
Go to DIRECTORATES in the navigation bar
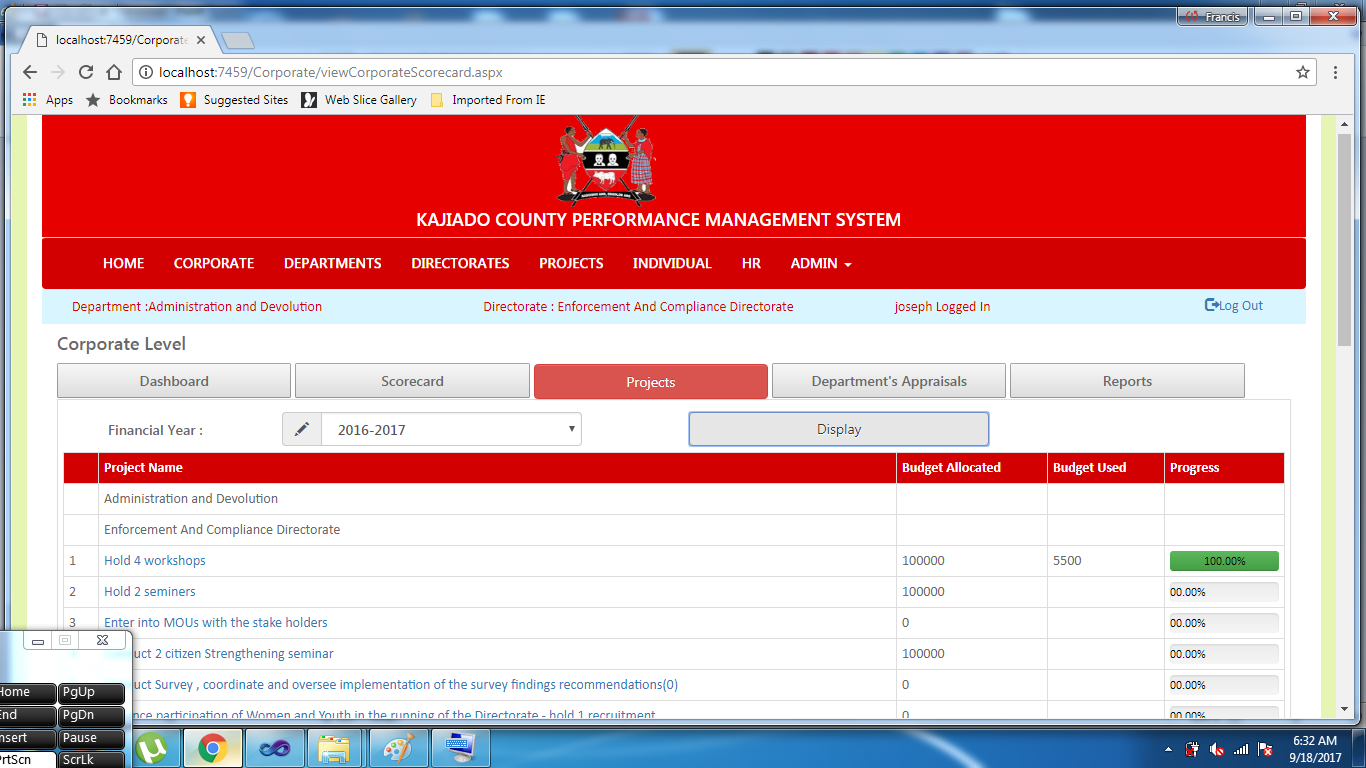click(x=460, y=263)
